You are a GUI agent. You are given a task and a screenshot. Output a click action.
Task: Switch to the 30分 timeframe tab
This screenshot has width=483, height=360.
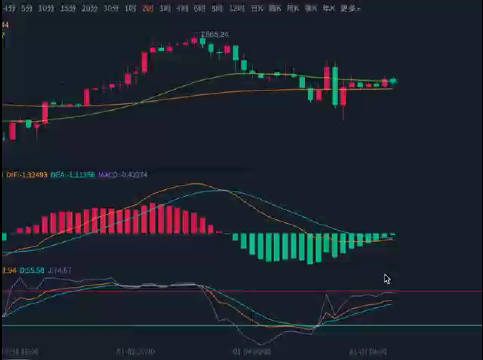[x=111, y=9]
